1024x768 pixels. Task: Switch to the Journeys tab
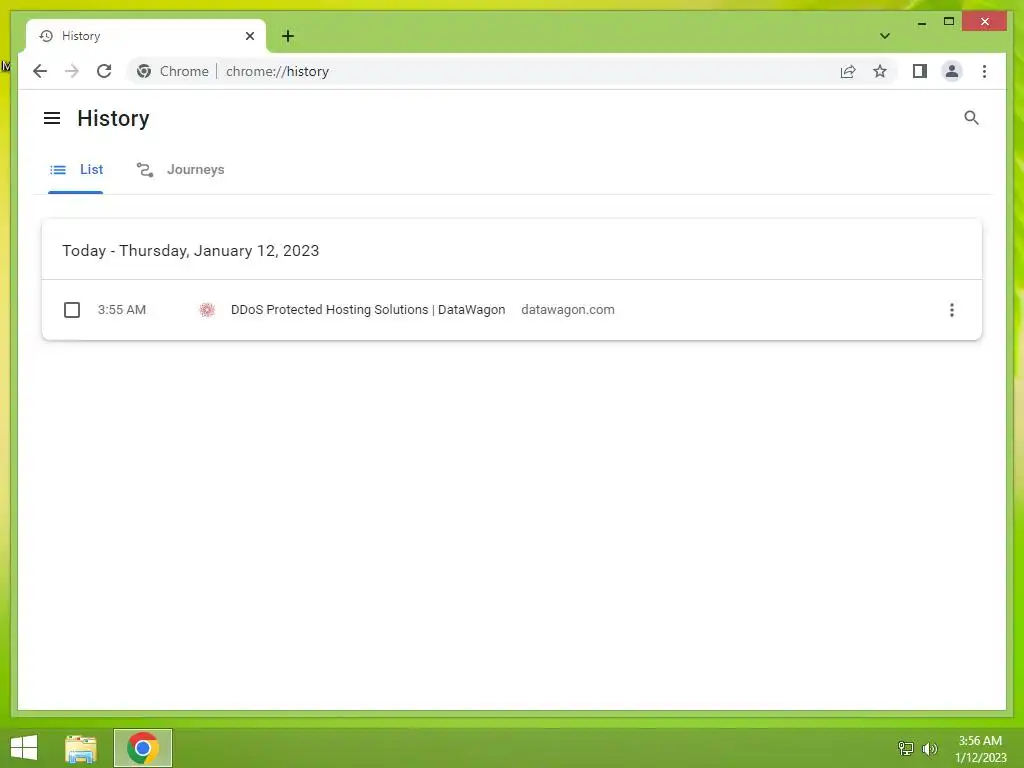coord(180,170)
